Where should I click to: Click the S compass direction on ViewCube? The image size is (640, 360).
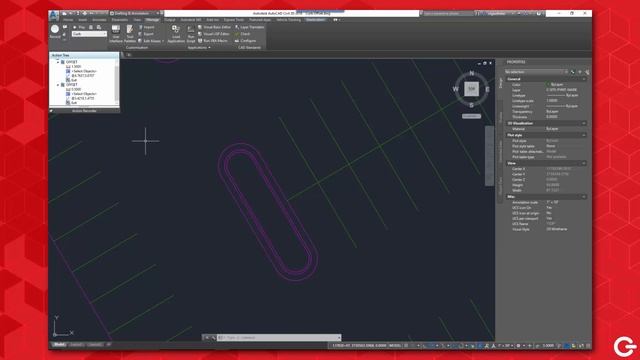click(x=471, y=105)
